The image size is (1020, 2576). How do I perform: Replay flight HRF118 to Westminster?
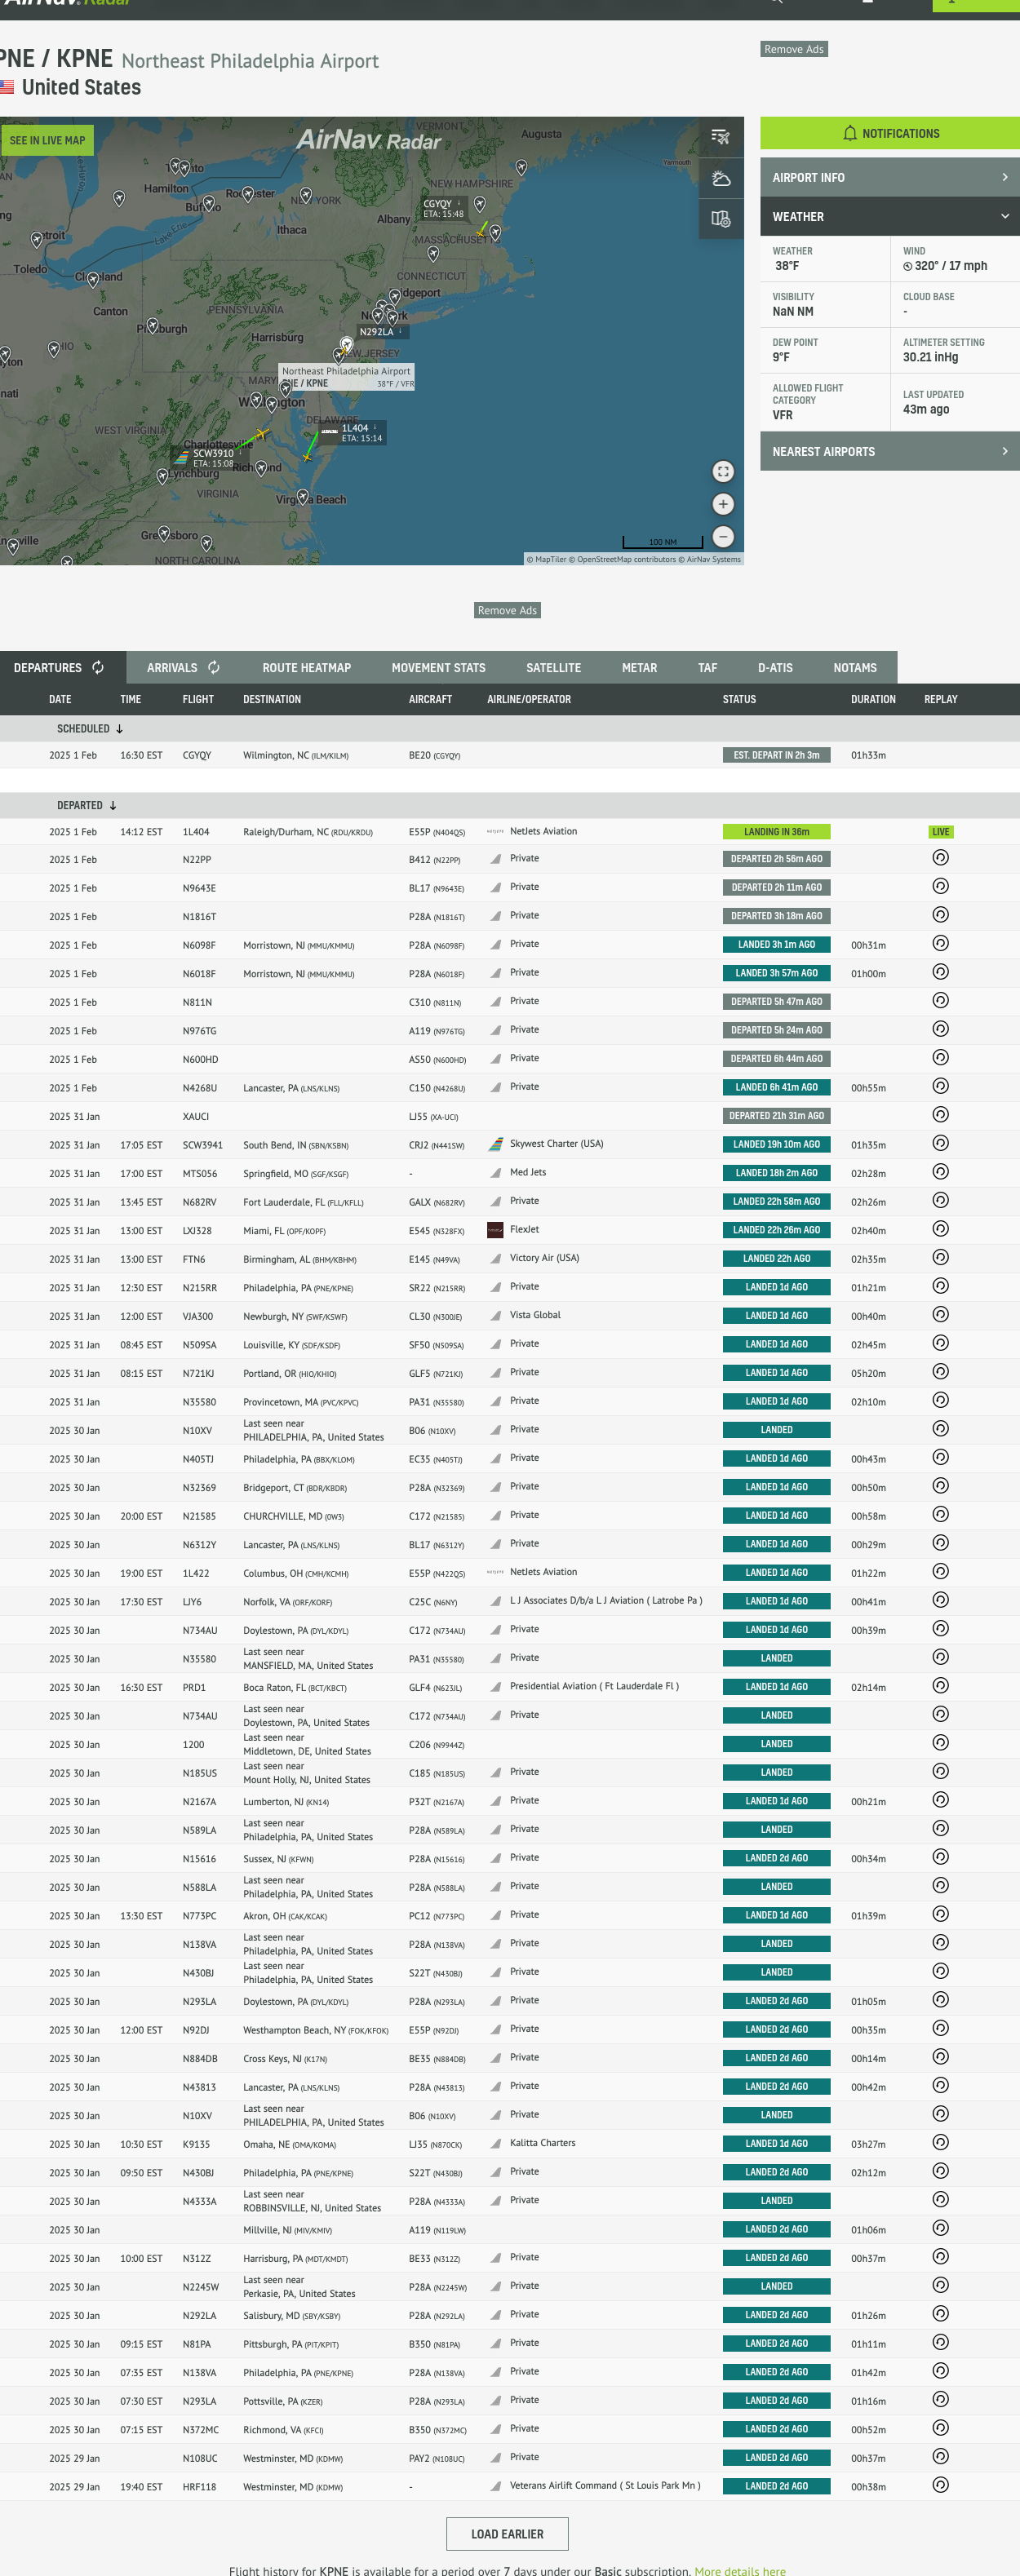pos(940,2485)
